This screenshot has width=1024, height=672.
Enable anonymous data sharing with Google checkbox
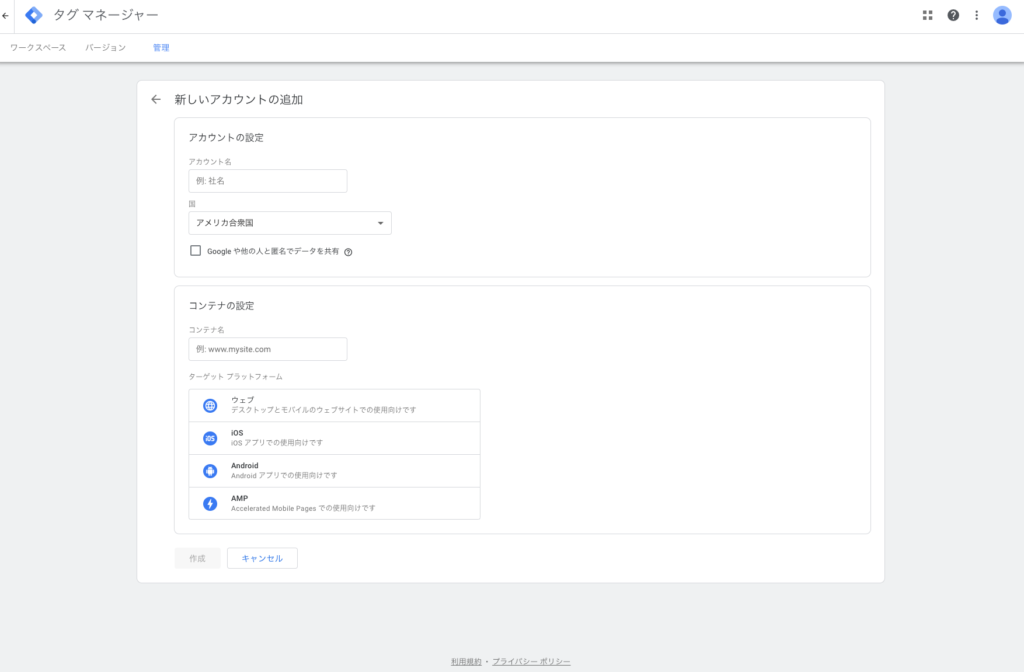coord(195,251)
